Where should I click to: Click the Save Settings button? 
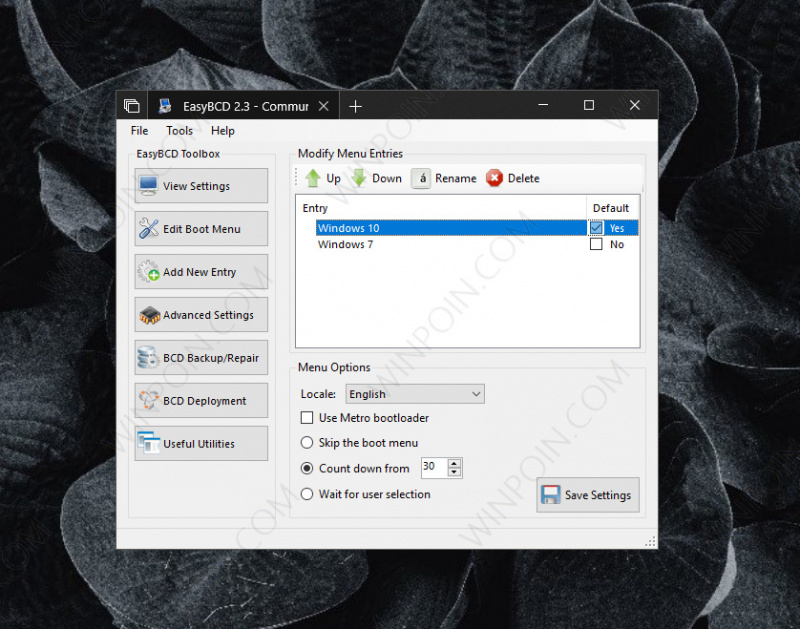point(587,494)
